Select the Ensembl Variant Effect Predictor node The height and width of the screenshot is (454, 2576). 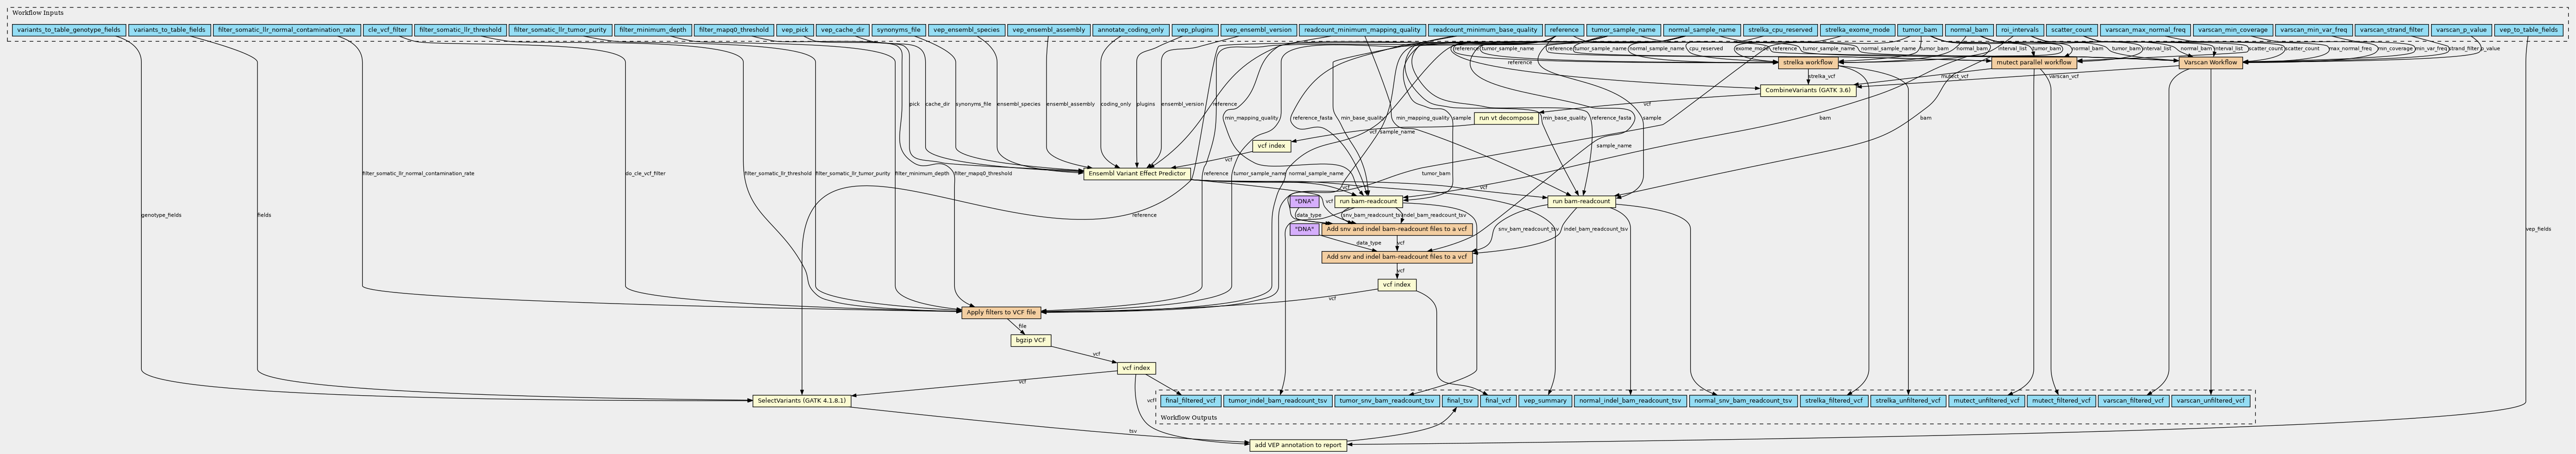[1137, 174]
